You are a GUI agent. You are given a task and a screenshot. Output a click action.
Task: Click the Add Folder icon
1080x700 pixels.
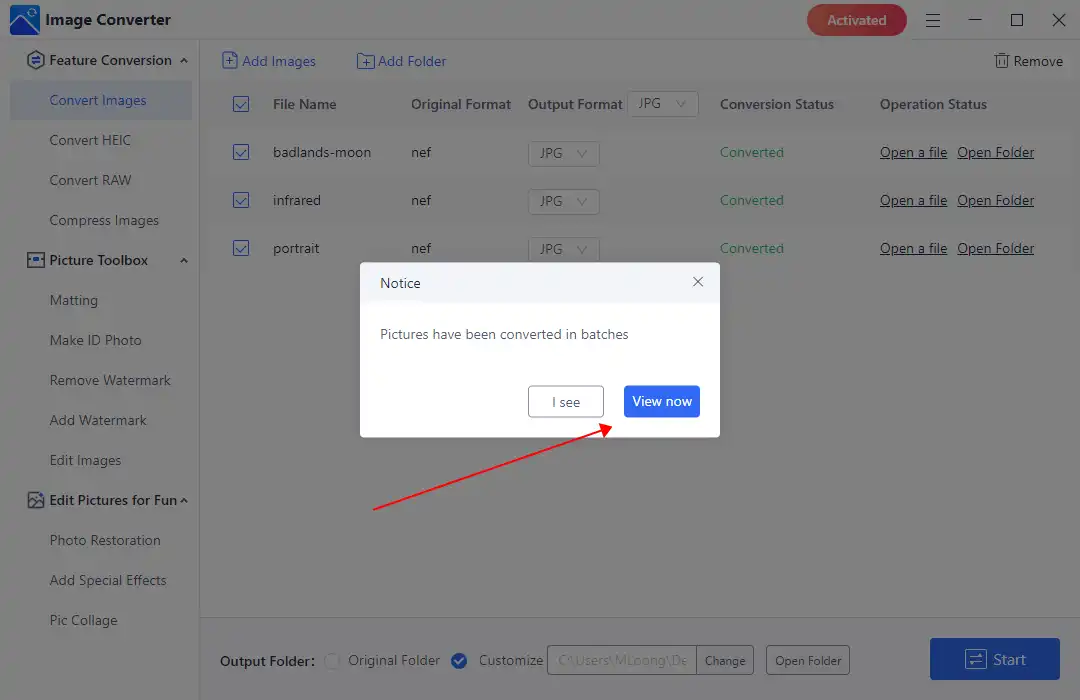(365, 61)
